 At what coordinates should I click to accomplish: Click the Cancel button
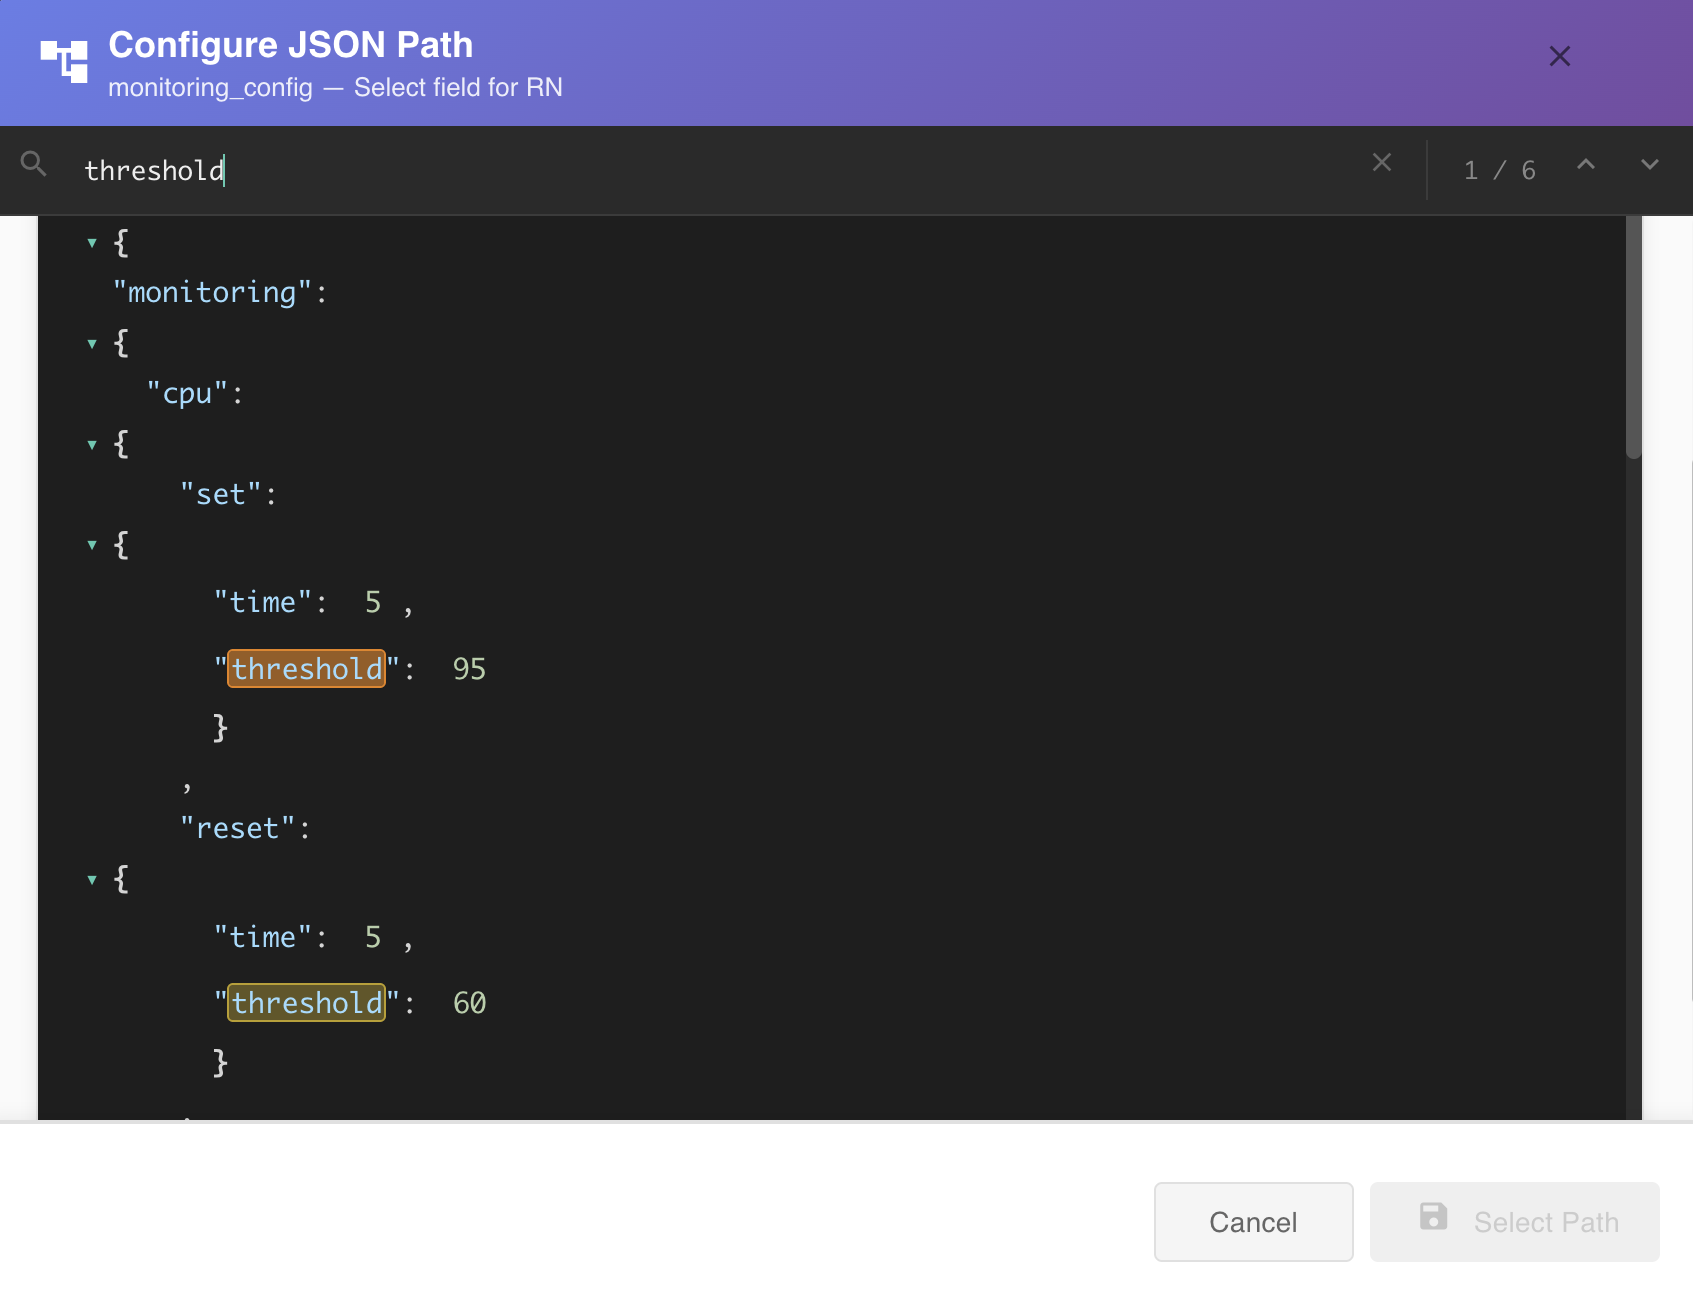(1253, 1222)
